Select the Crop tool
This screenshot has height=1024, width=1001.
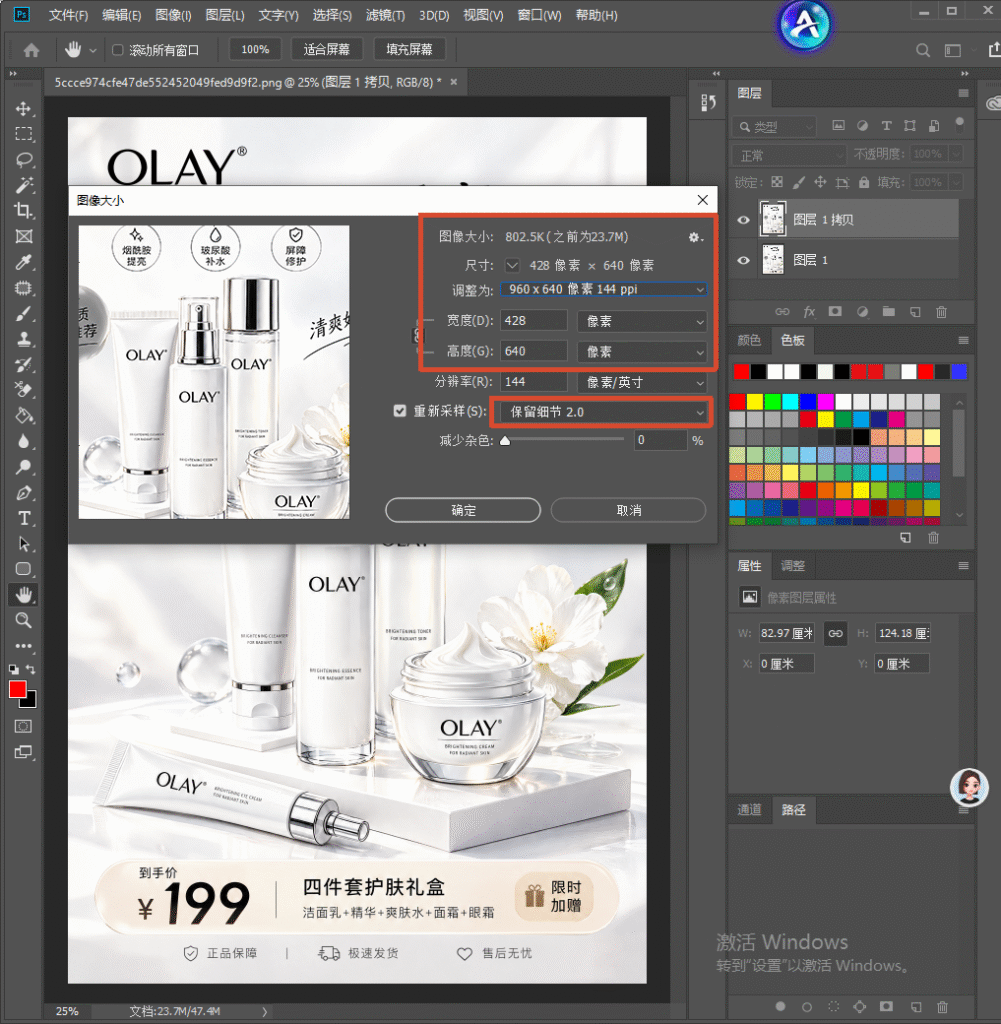24,210
